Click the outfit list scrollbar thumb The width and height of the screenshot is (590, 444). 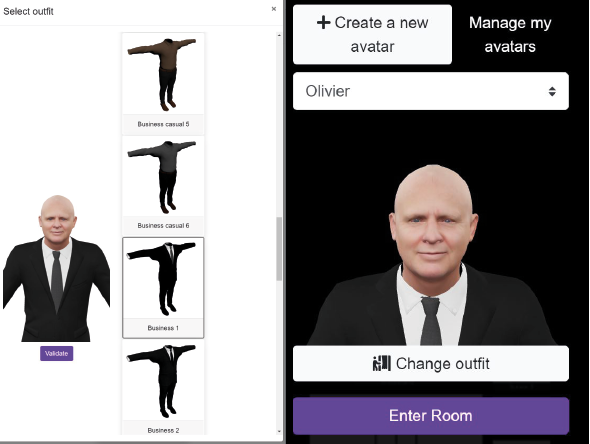279,249
